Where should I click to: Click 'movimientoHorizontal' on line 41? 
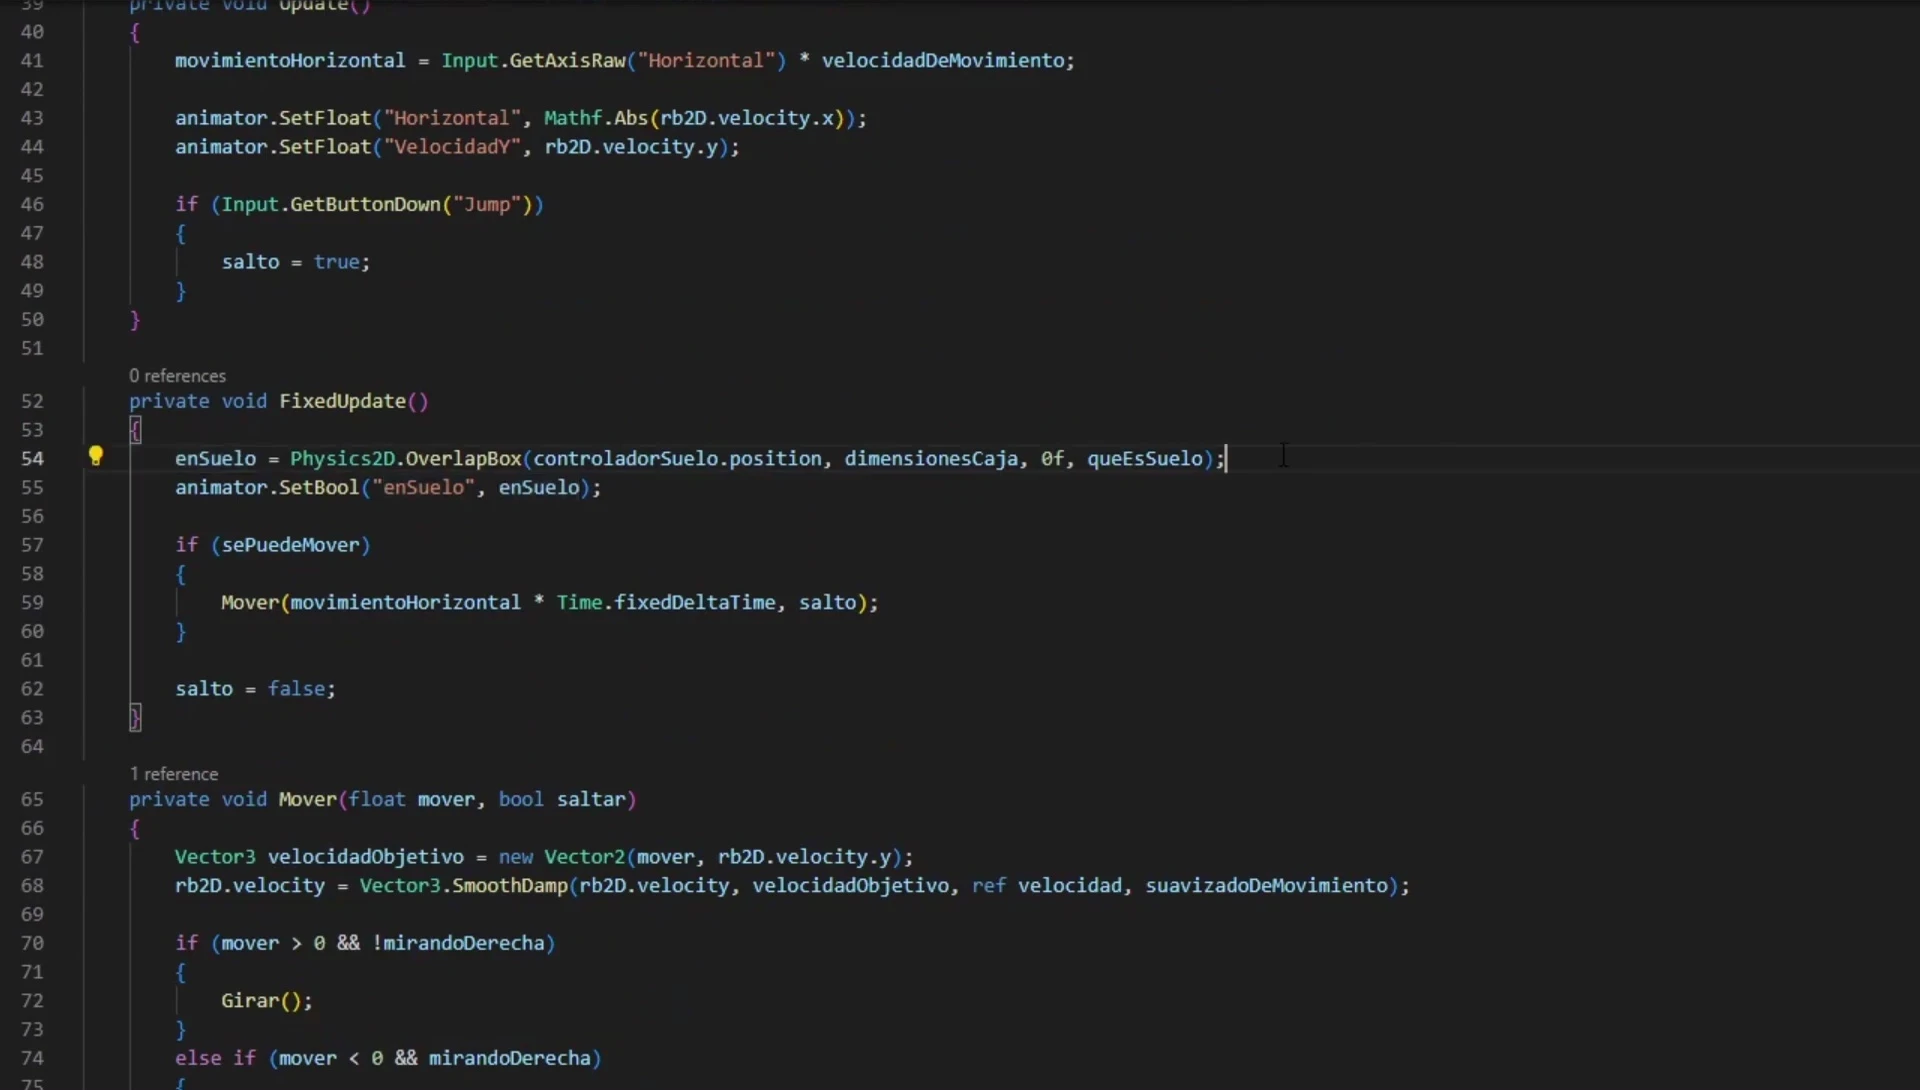(290, 60)
